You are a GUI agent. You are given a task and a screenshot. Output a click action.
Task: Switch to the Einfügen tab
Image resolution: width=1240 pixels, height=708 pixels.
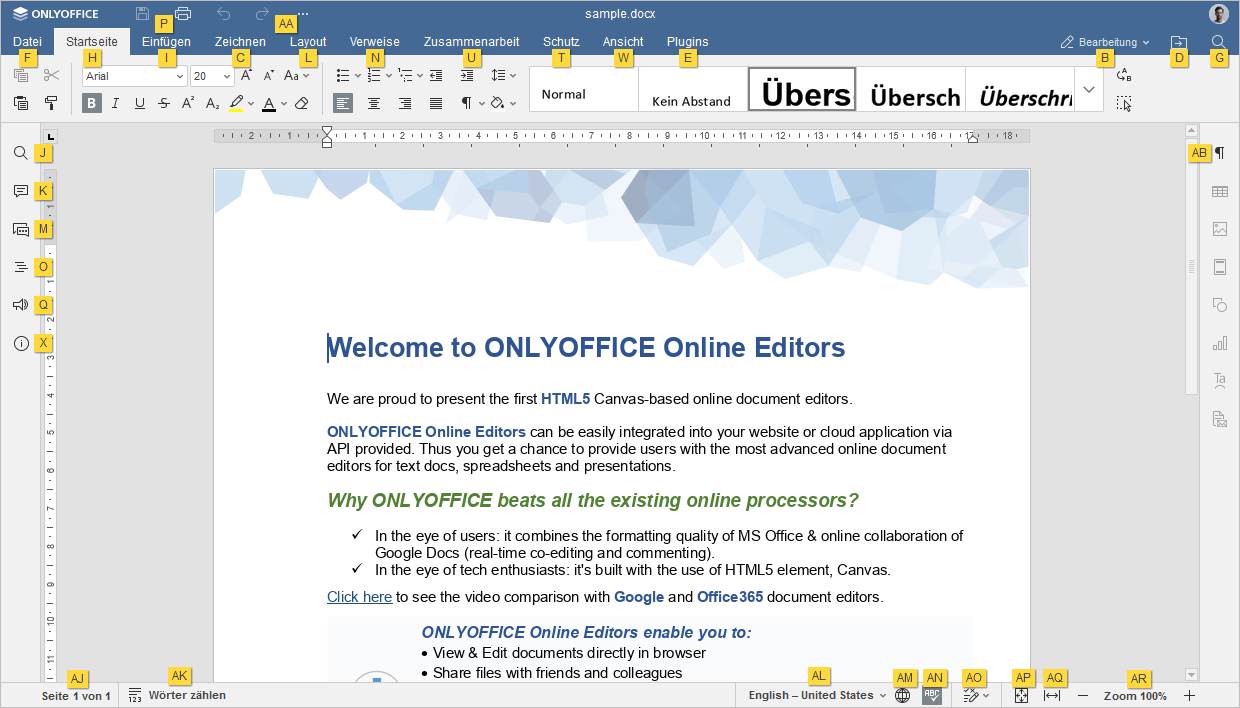click(x=166, y=42)
